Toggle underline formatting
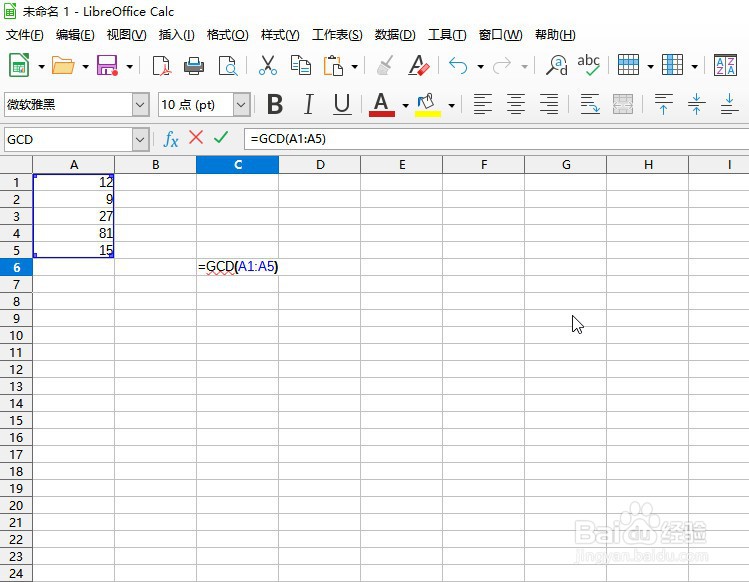 (342, 104)
